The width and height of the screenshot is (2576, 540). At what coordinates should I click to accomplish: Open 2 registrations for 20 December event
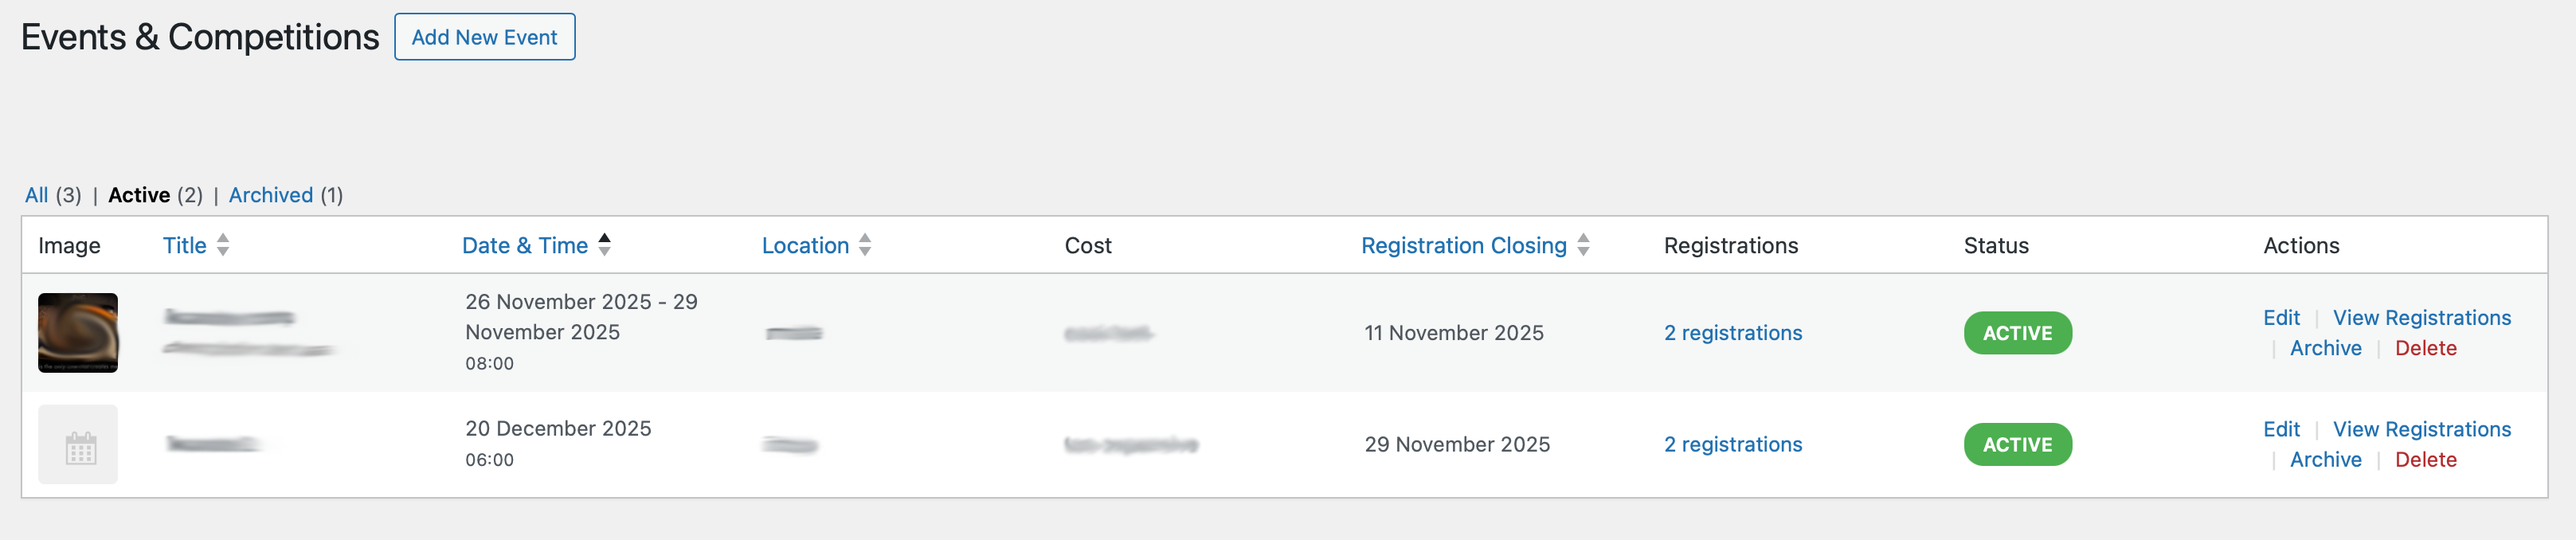tap(1732, 445)
